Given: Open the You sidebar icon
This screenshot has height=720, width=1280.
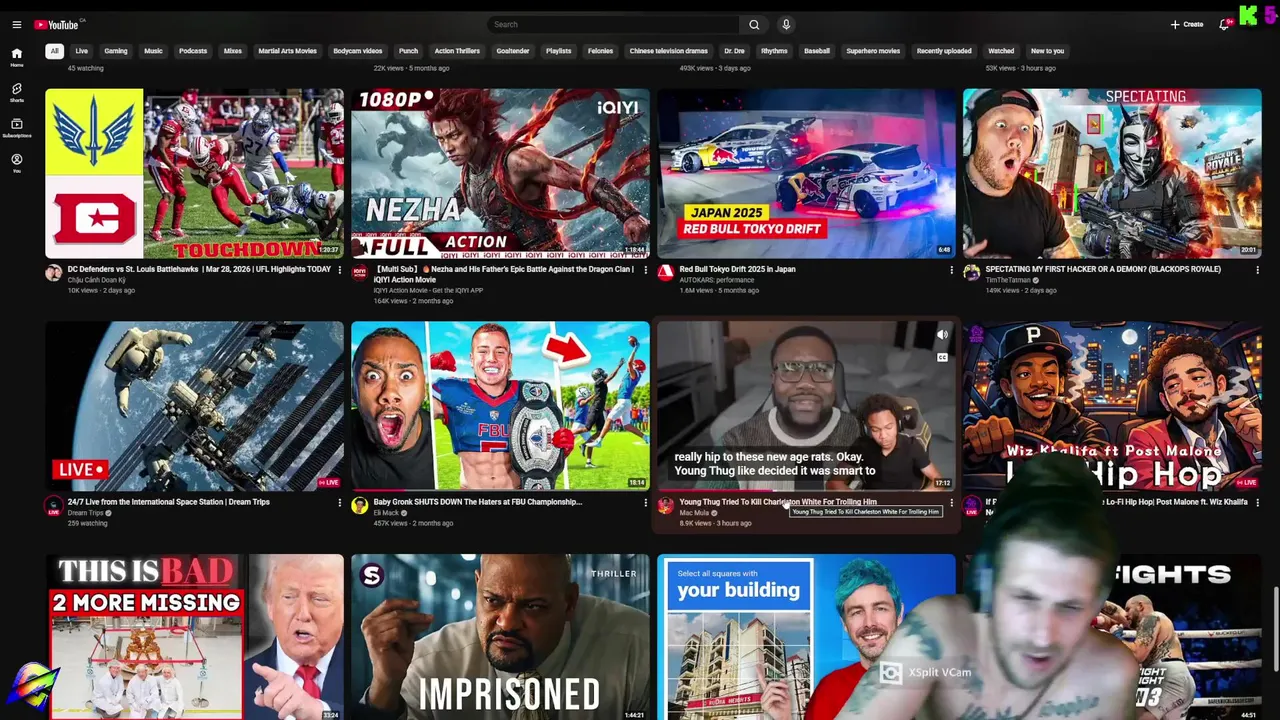Looking at the screenshot, I should [17, 163].
